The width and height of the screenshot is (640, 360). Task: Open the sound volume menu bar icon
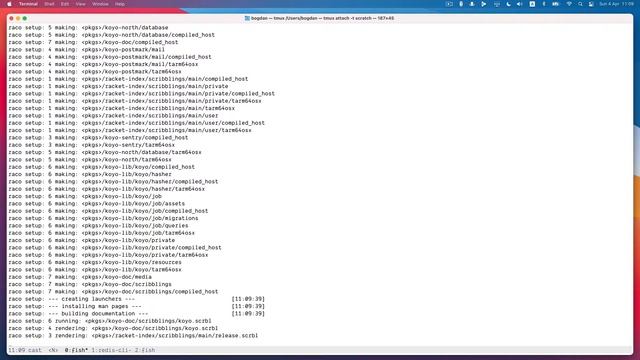point(520,4)
